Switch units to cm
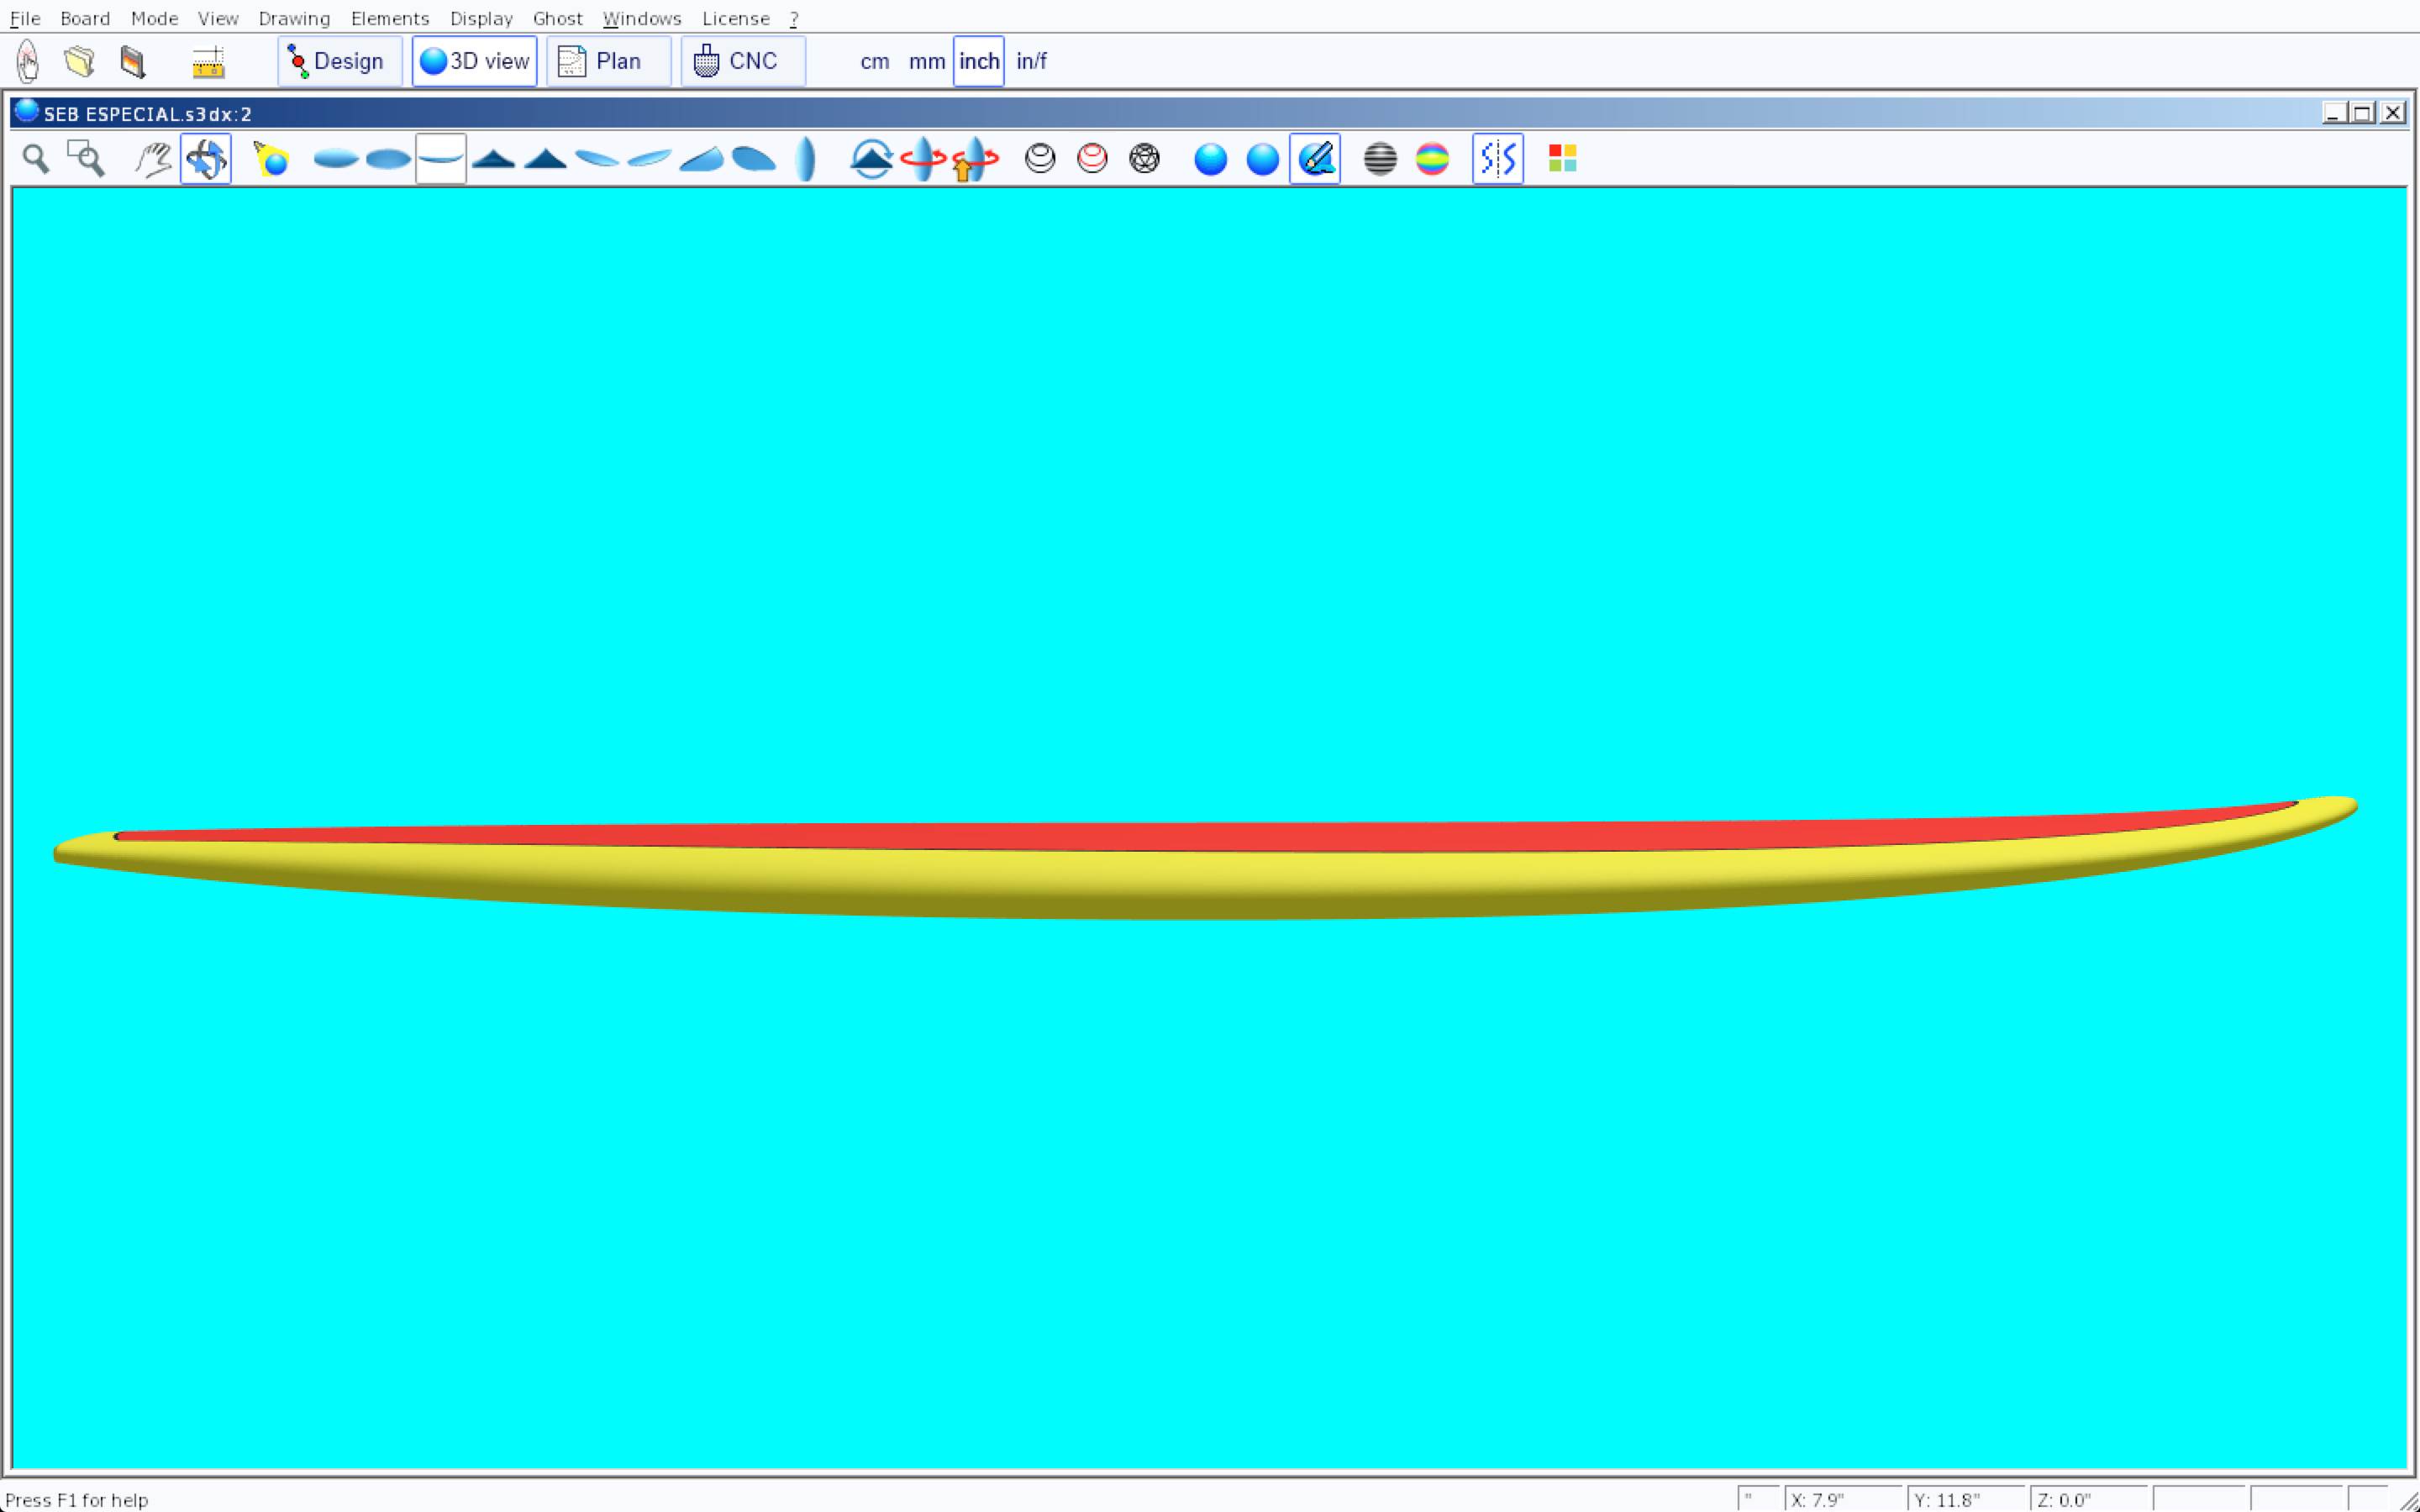This screenshot has height=1512, width=2420. (x=874, y=62)
